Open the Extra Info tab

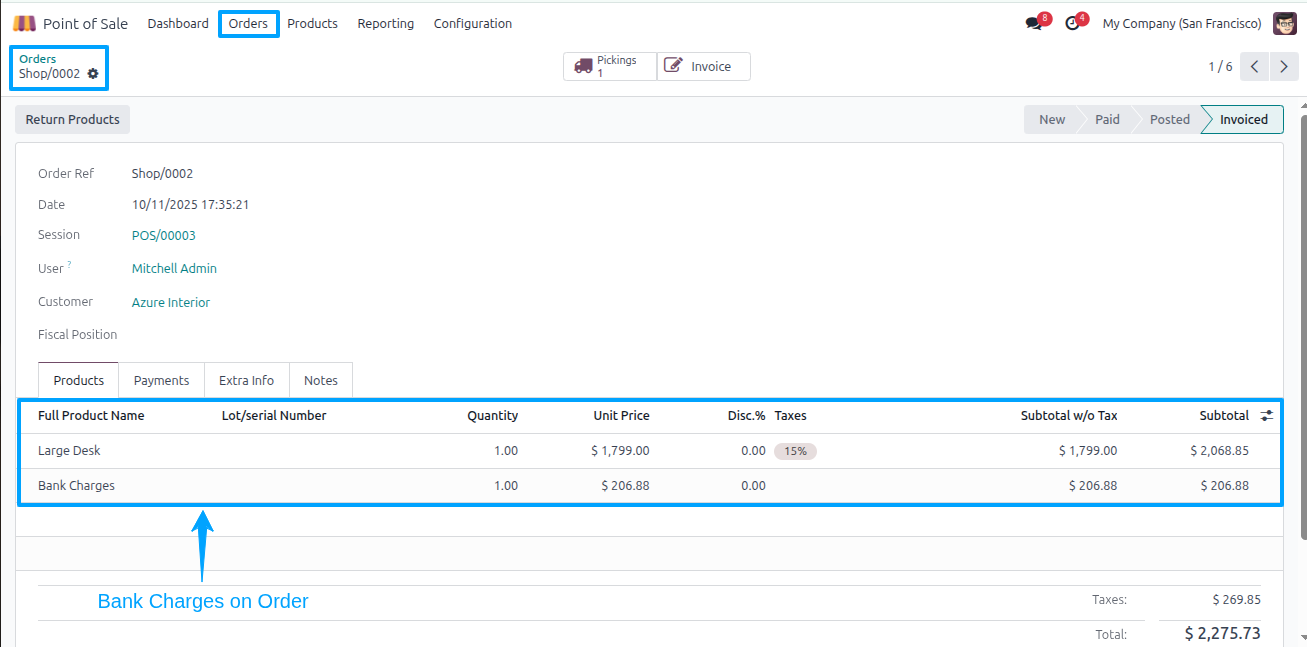(x=247, y=380)
